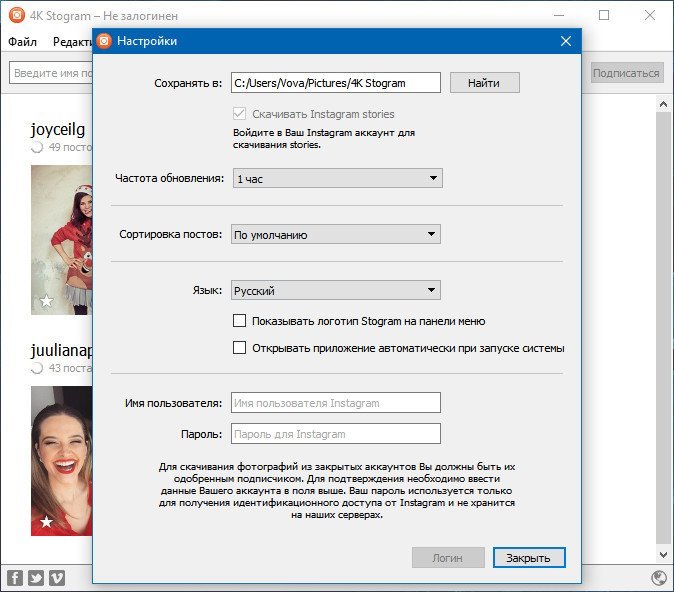Click the Закрыть button
Image resolution: width=674 pixels, height=592 pixels.
coord(529,558)
